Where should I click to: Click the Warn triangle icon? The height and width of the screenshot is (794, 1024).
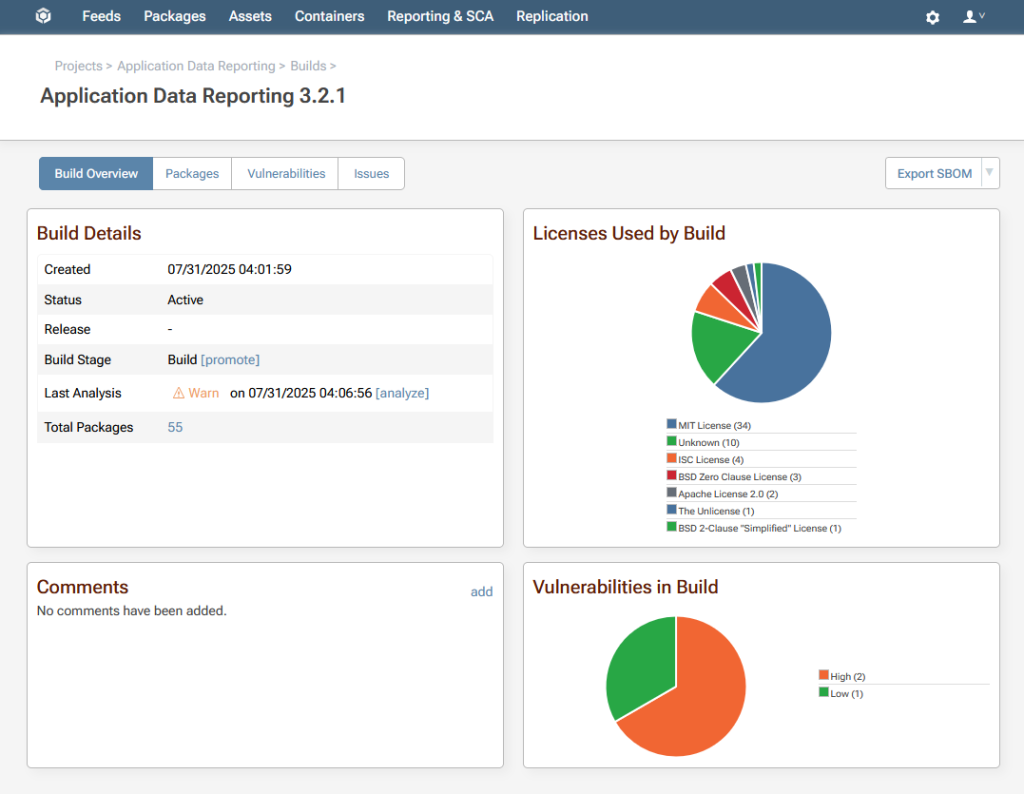tap(179, 393)
